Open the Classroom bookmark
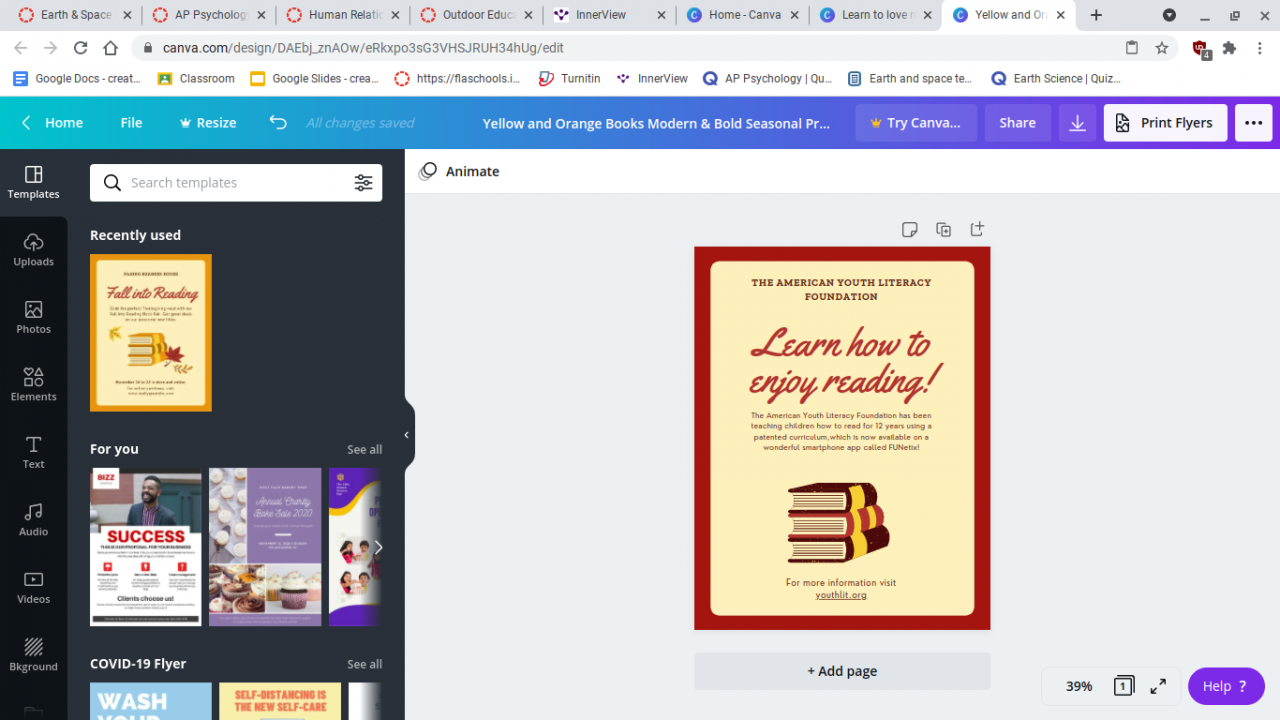The image size is (1280, 720). [x=196, y=78]
